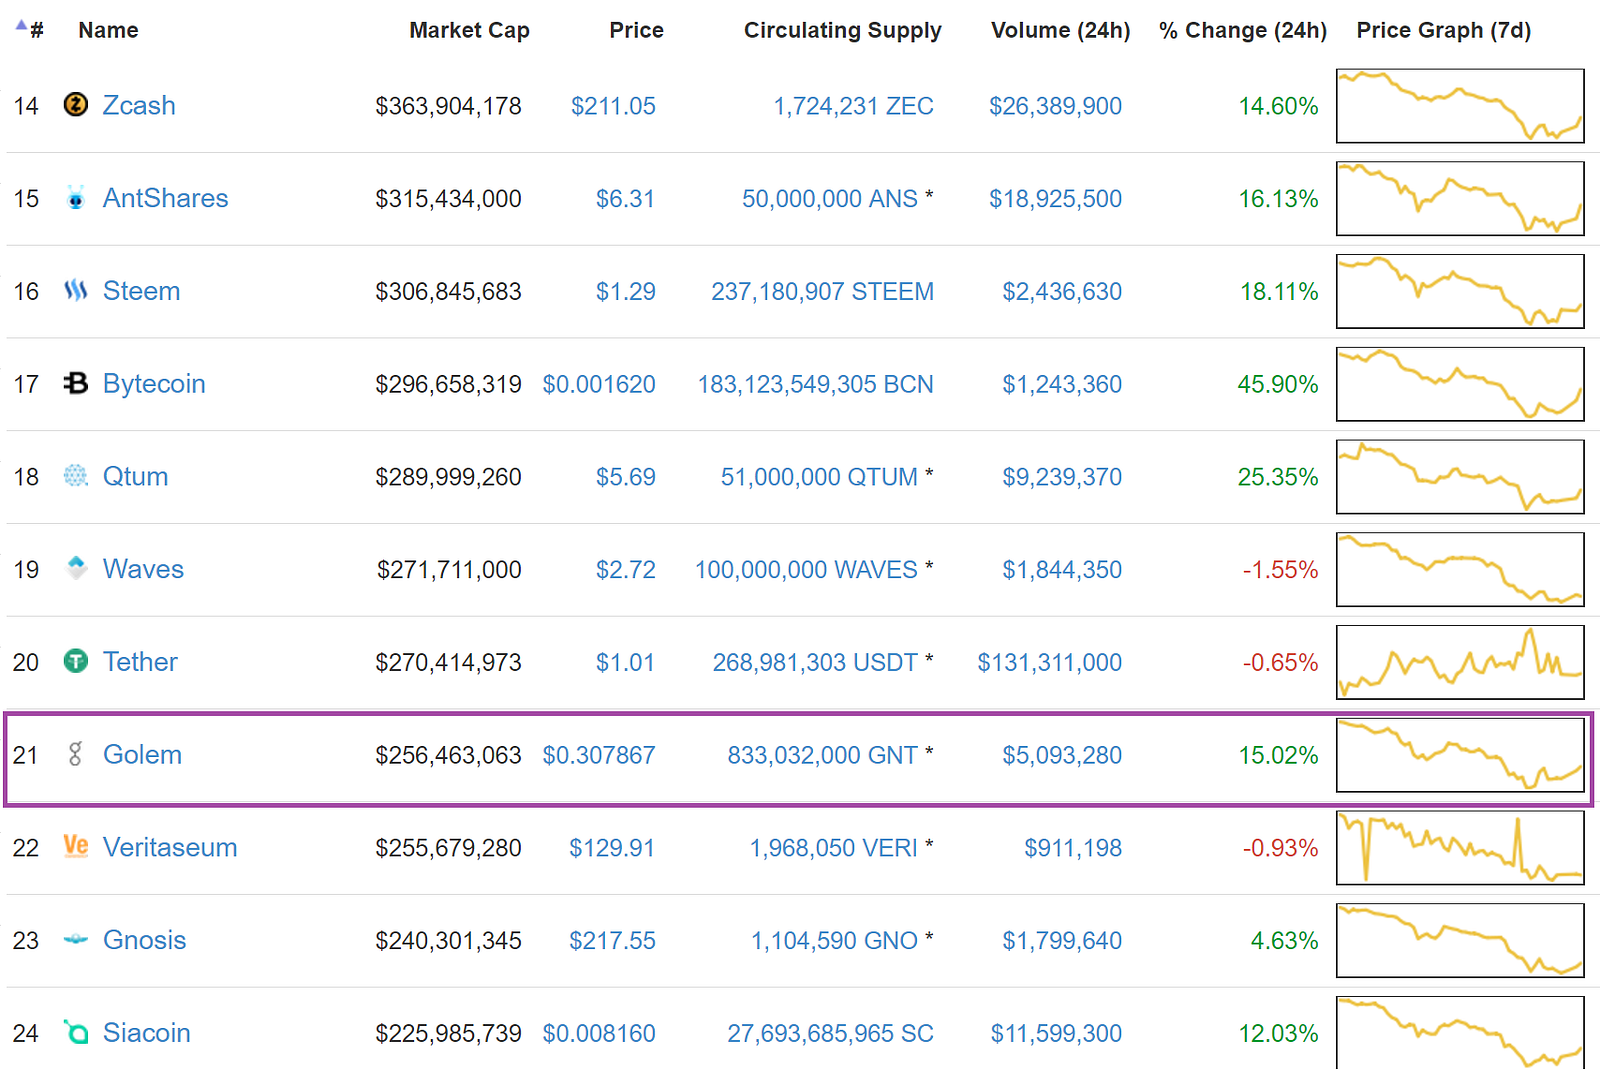Viewport: 1600px width, 1074px height.
Task: Click Veritaseum price $129.91
Action: point(612,848)
